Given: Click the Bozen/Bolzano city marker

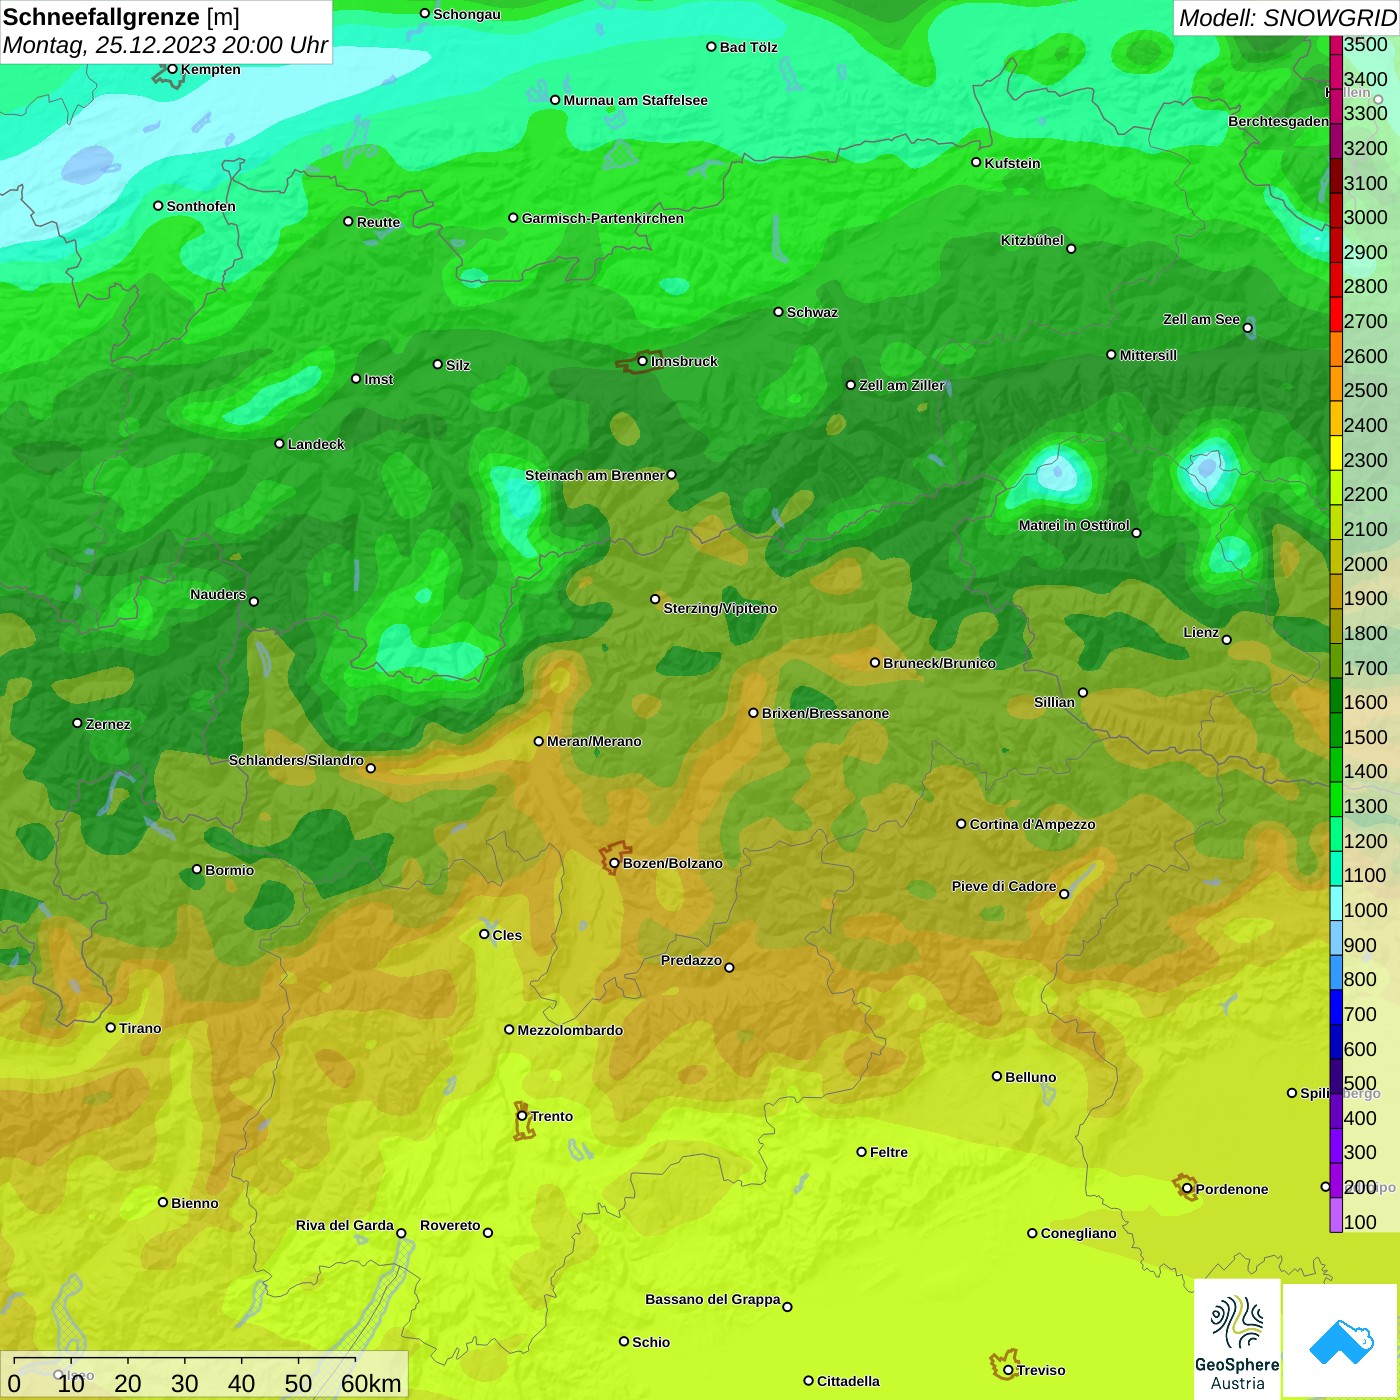Looking at the screenshot, I should 614,863.
